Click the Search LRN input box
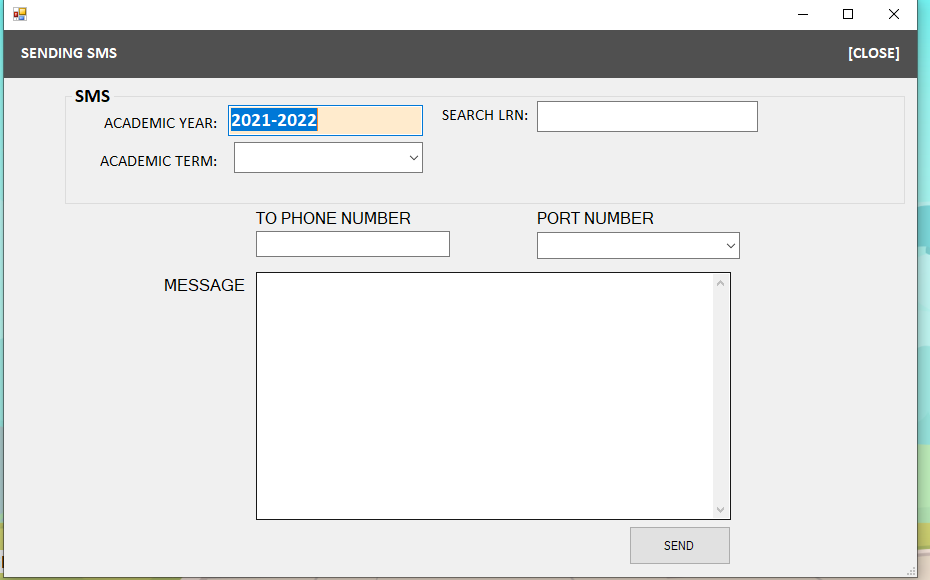 tap(647, 116)
